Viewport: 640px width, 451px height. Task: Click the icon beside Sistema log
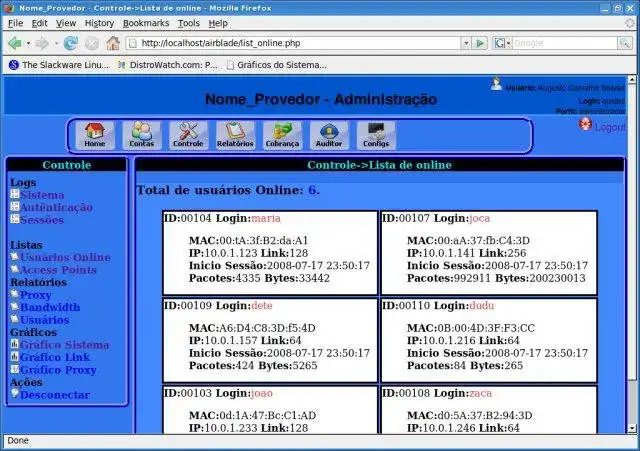pyautogui.click(x=15, y=194)
